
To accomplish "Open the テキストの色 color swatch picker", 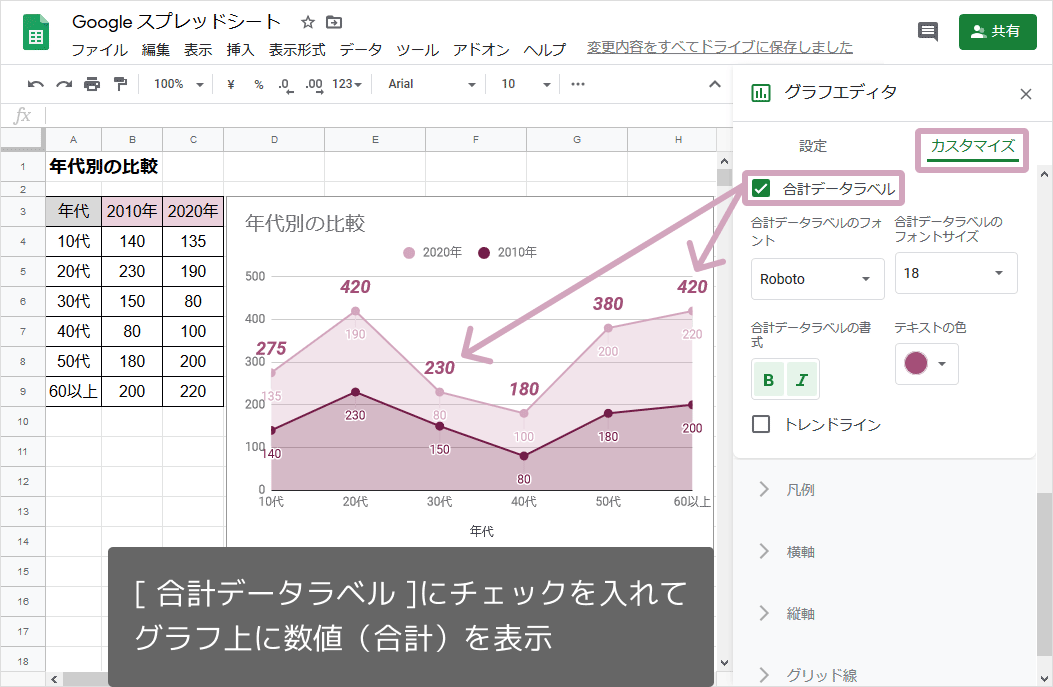I will [926, 364].
